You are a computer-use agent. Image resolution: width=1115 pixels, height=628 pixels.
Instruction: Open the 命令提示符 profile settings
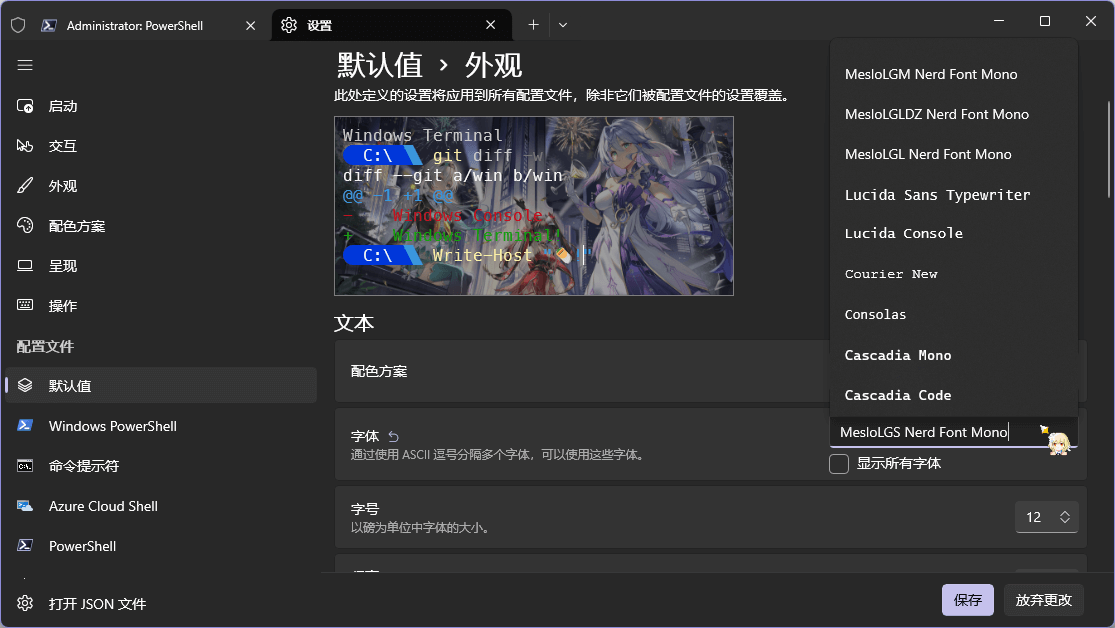click(84, 466)
